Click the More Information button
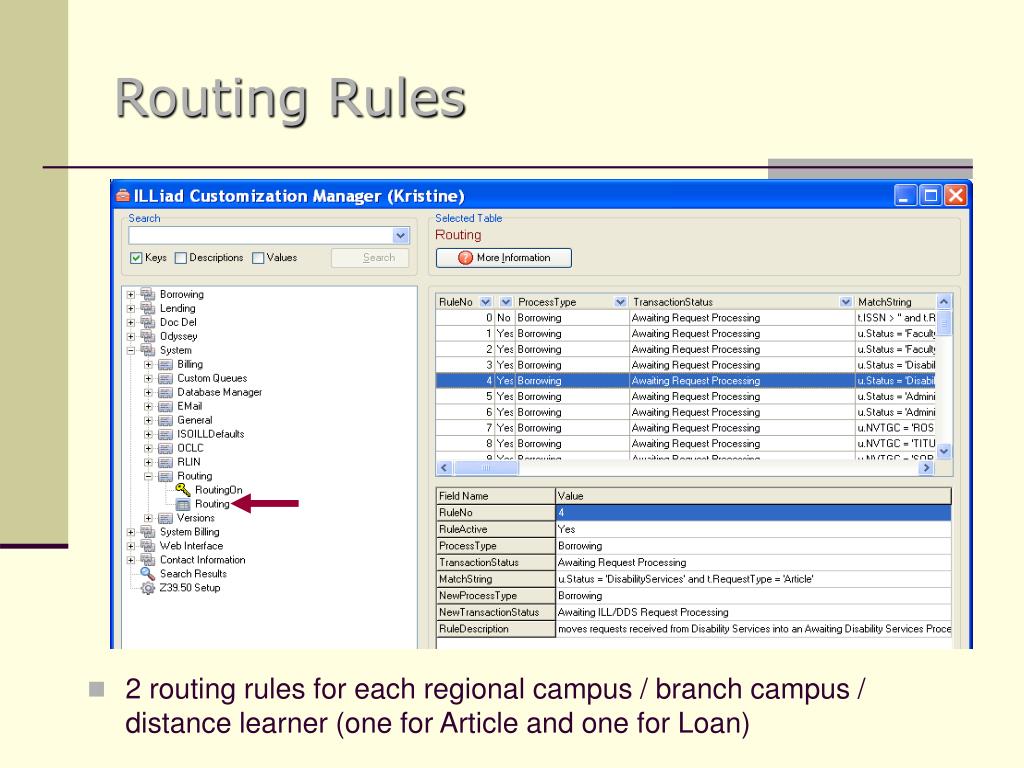The image size is (1024, 768). click(504, 258)
